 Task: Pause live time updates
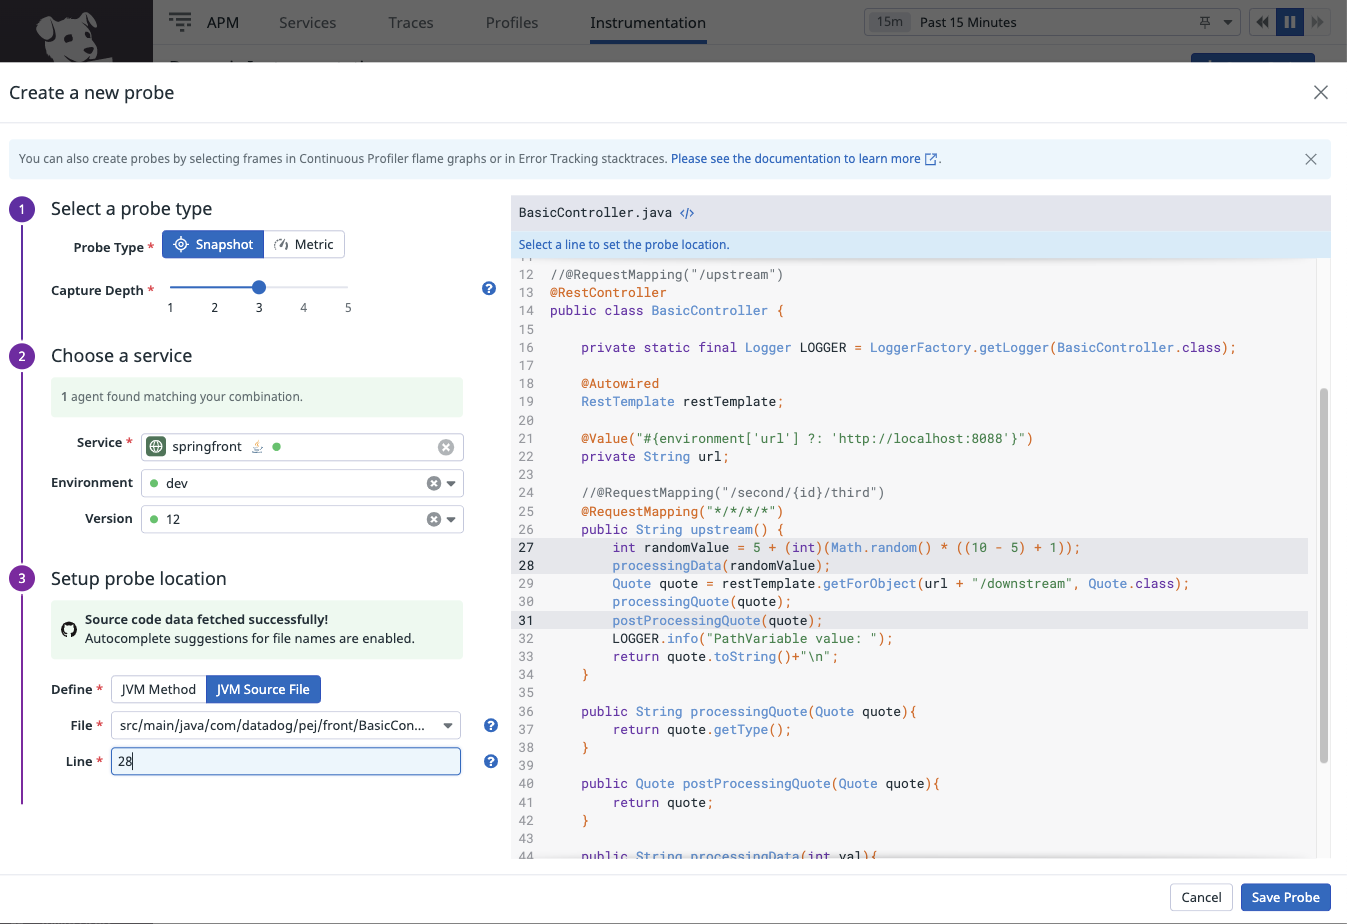pyautogui.click(x=1290, y=22)
